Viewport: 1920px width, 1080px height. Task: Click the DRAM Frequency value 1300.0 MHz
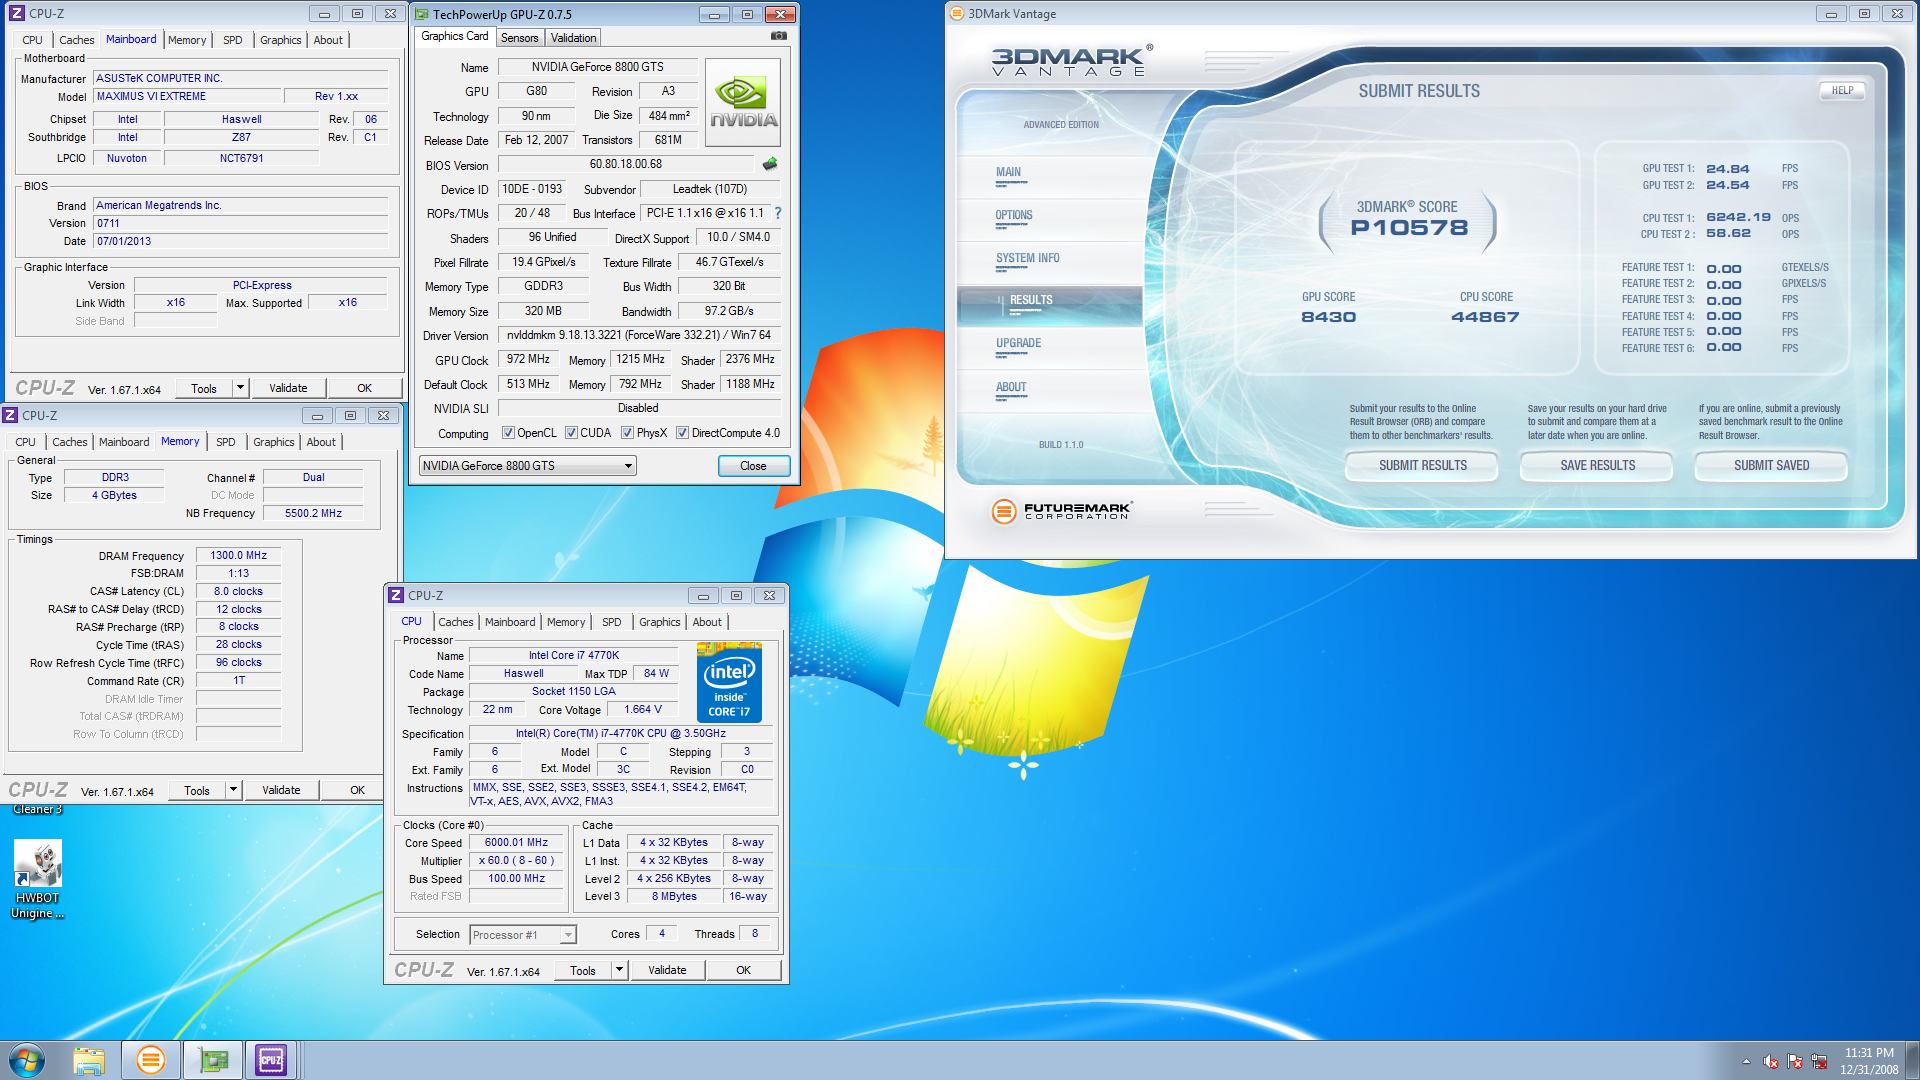pos(238,555)
